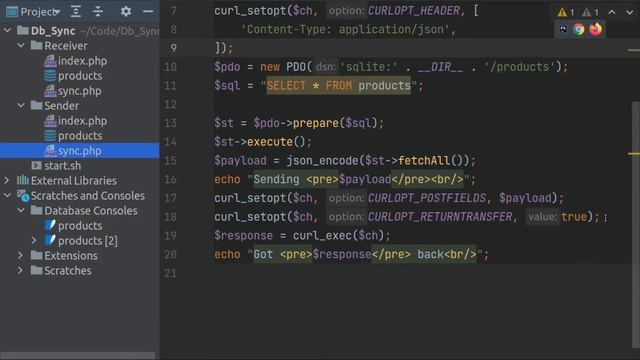Hide the Project tool window

(148, 11)
